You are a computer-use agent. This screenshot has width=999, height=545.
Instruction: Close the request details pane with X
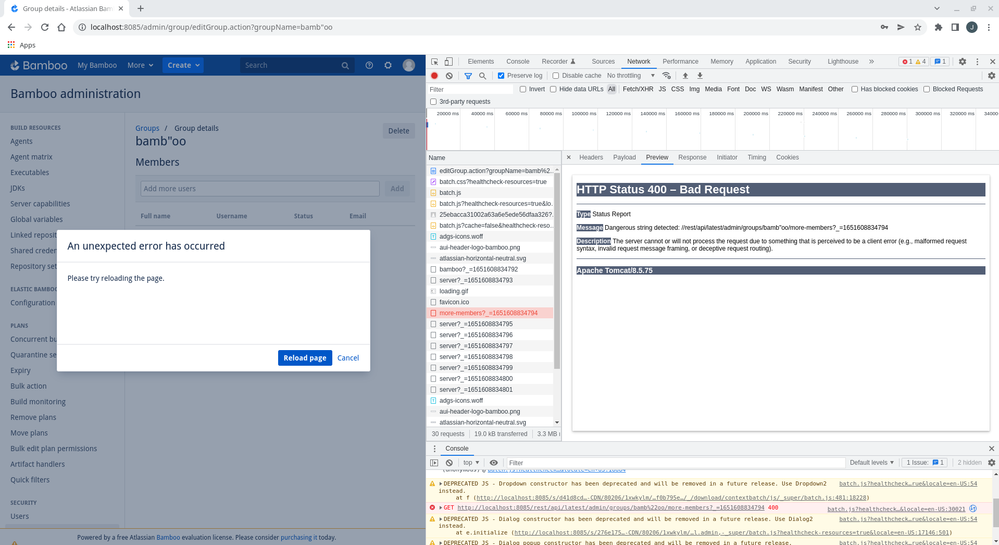click(x=568, y=157)
